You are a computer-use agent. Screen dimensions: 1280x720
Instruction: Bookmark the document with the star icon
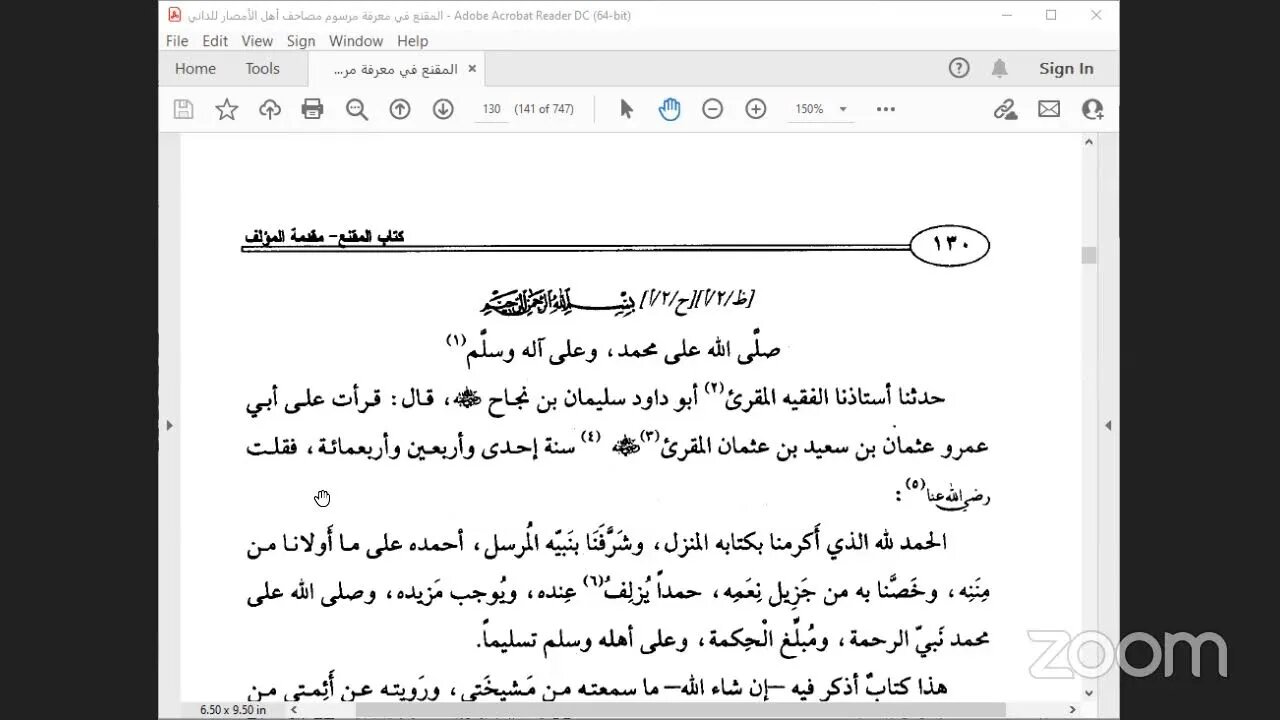point(227,109)
